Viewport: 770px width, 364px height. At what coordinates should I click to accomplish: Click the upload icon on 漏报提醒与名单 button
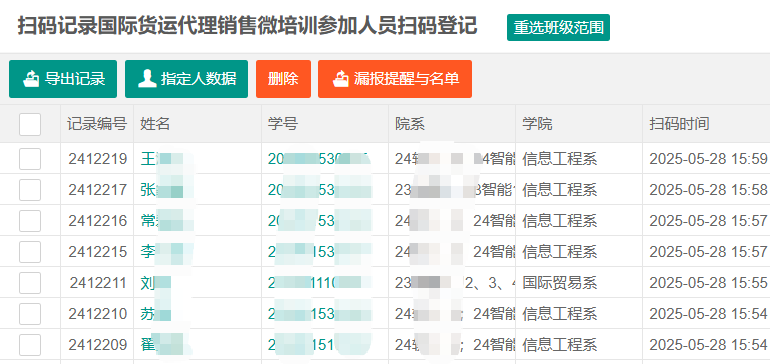pos(340,79)
